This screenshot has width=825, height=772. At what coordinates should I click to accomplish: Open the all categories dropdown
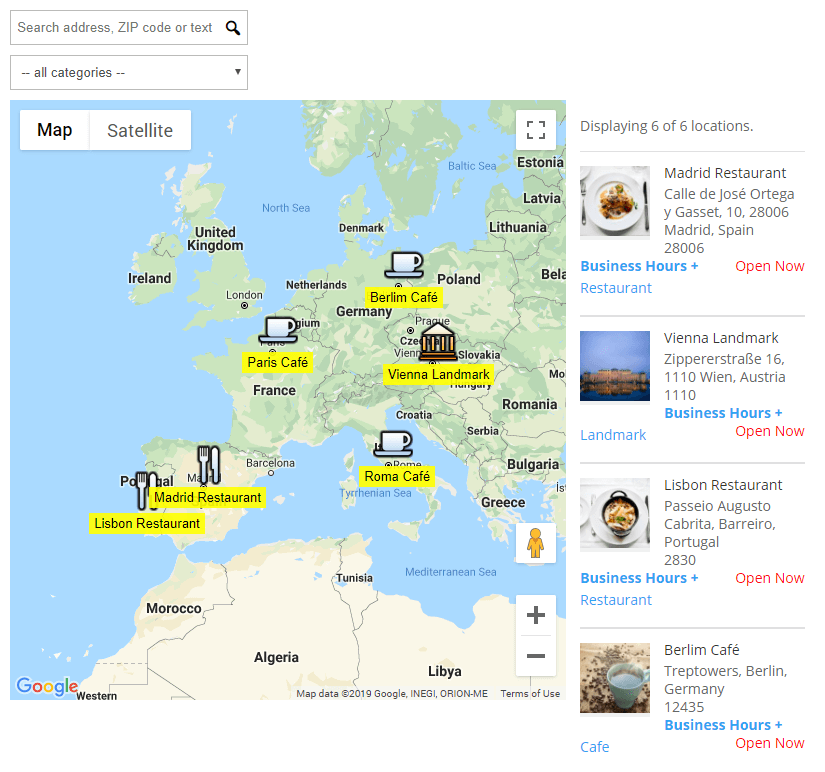point(128,72)
